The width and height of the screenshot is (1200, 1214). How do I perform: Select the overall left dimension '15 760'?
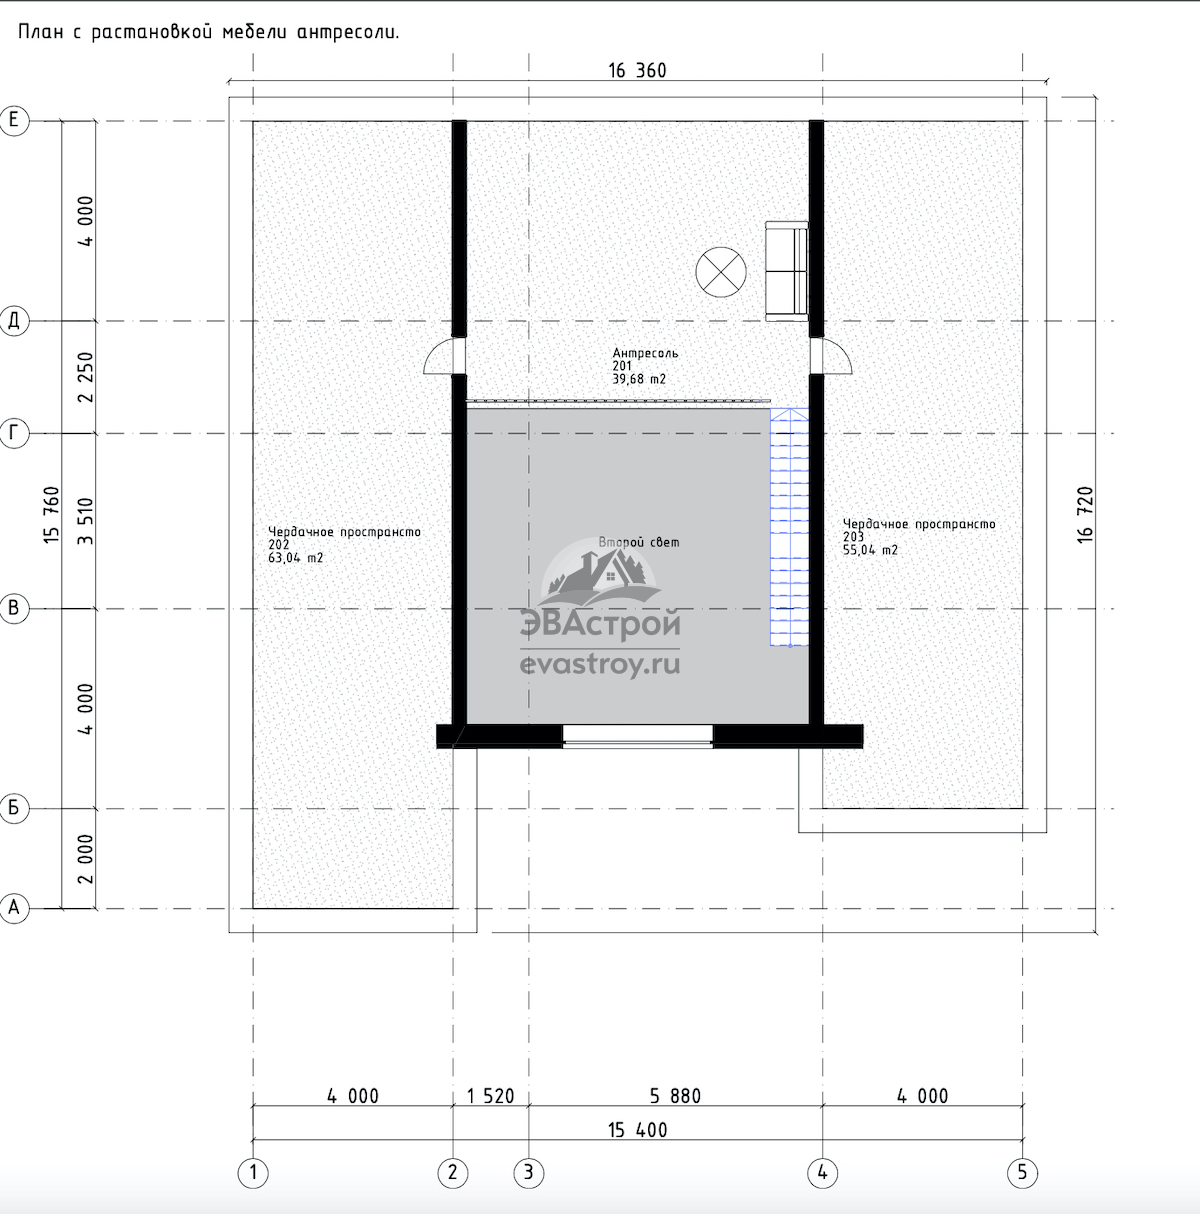coord(52,515)
